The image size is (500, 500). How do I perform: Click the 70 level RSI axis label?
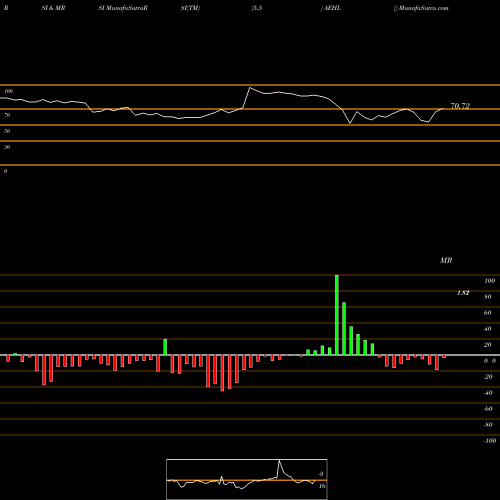click(7, 115)
